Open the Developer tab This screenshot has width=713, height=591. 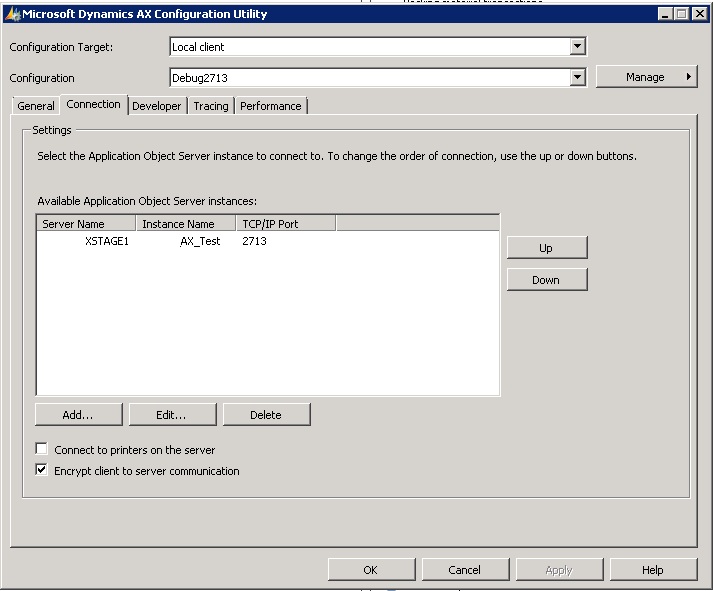pyautogui.click(x=157, y=106)
